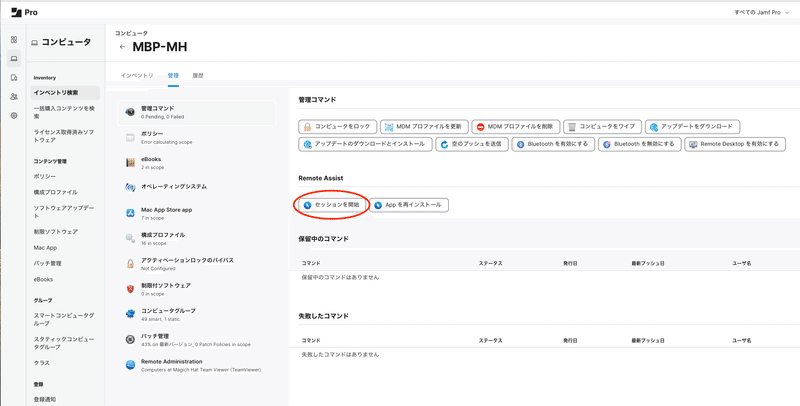800x406 pixels.
Task: Click Bluetooth icon on Bluetooth を有効にする
Action: tap(521, 144)
